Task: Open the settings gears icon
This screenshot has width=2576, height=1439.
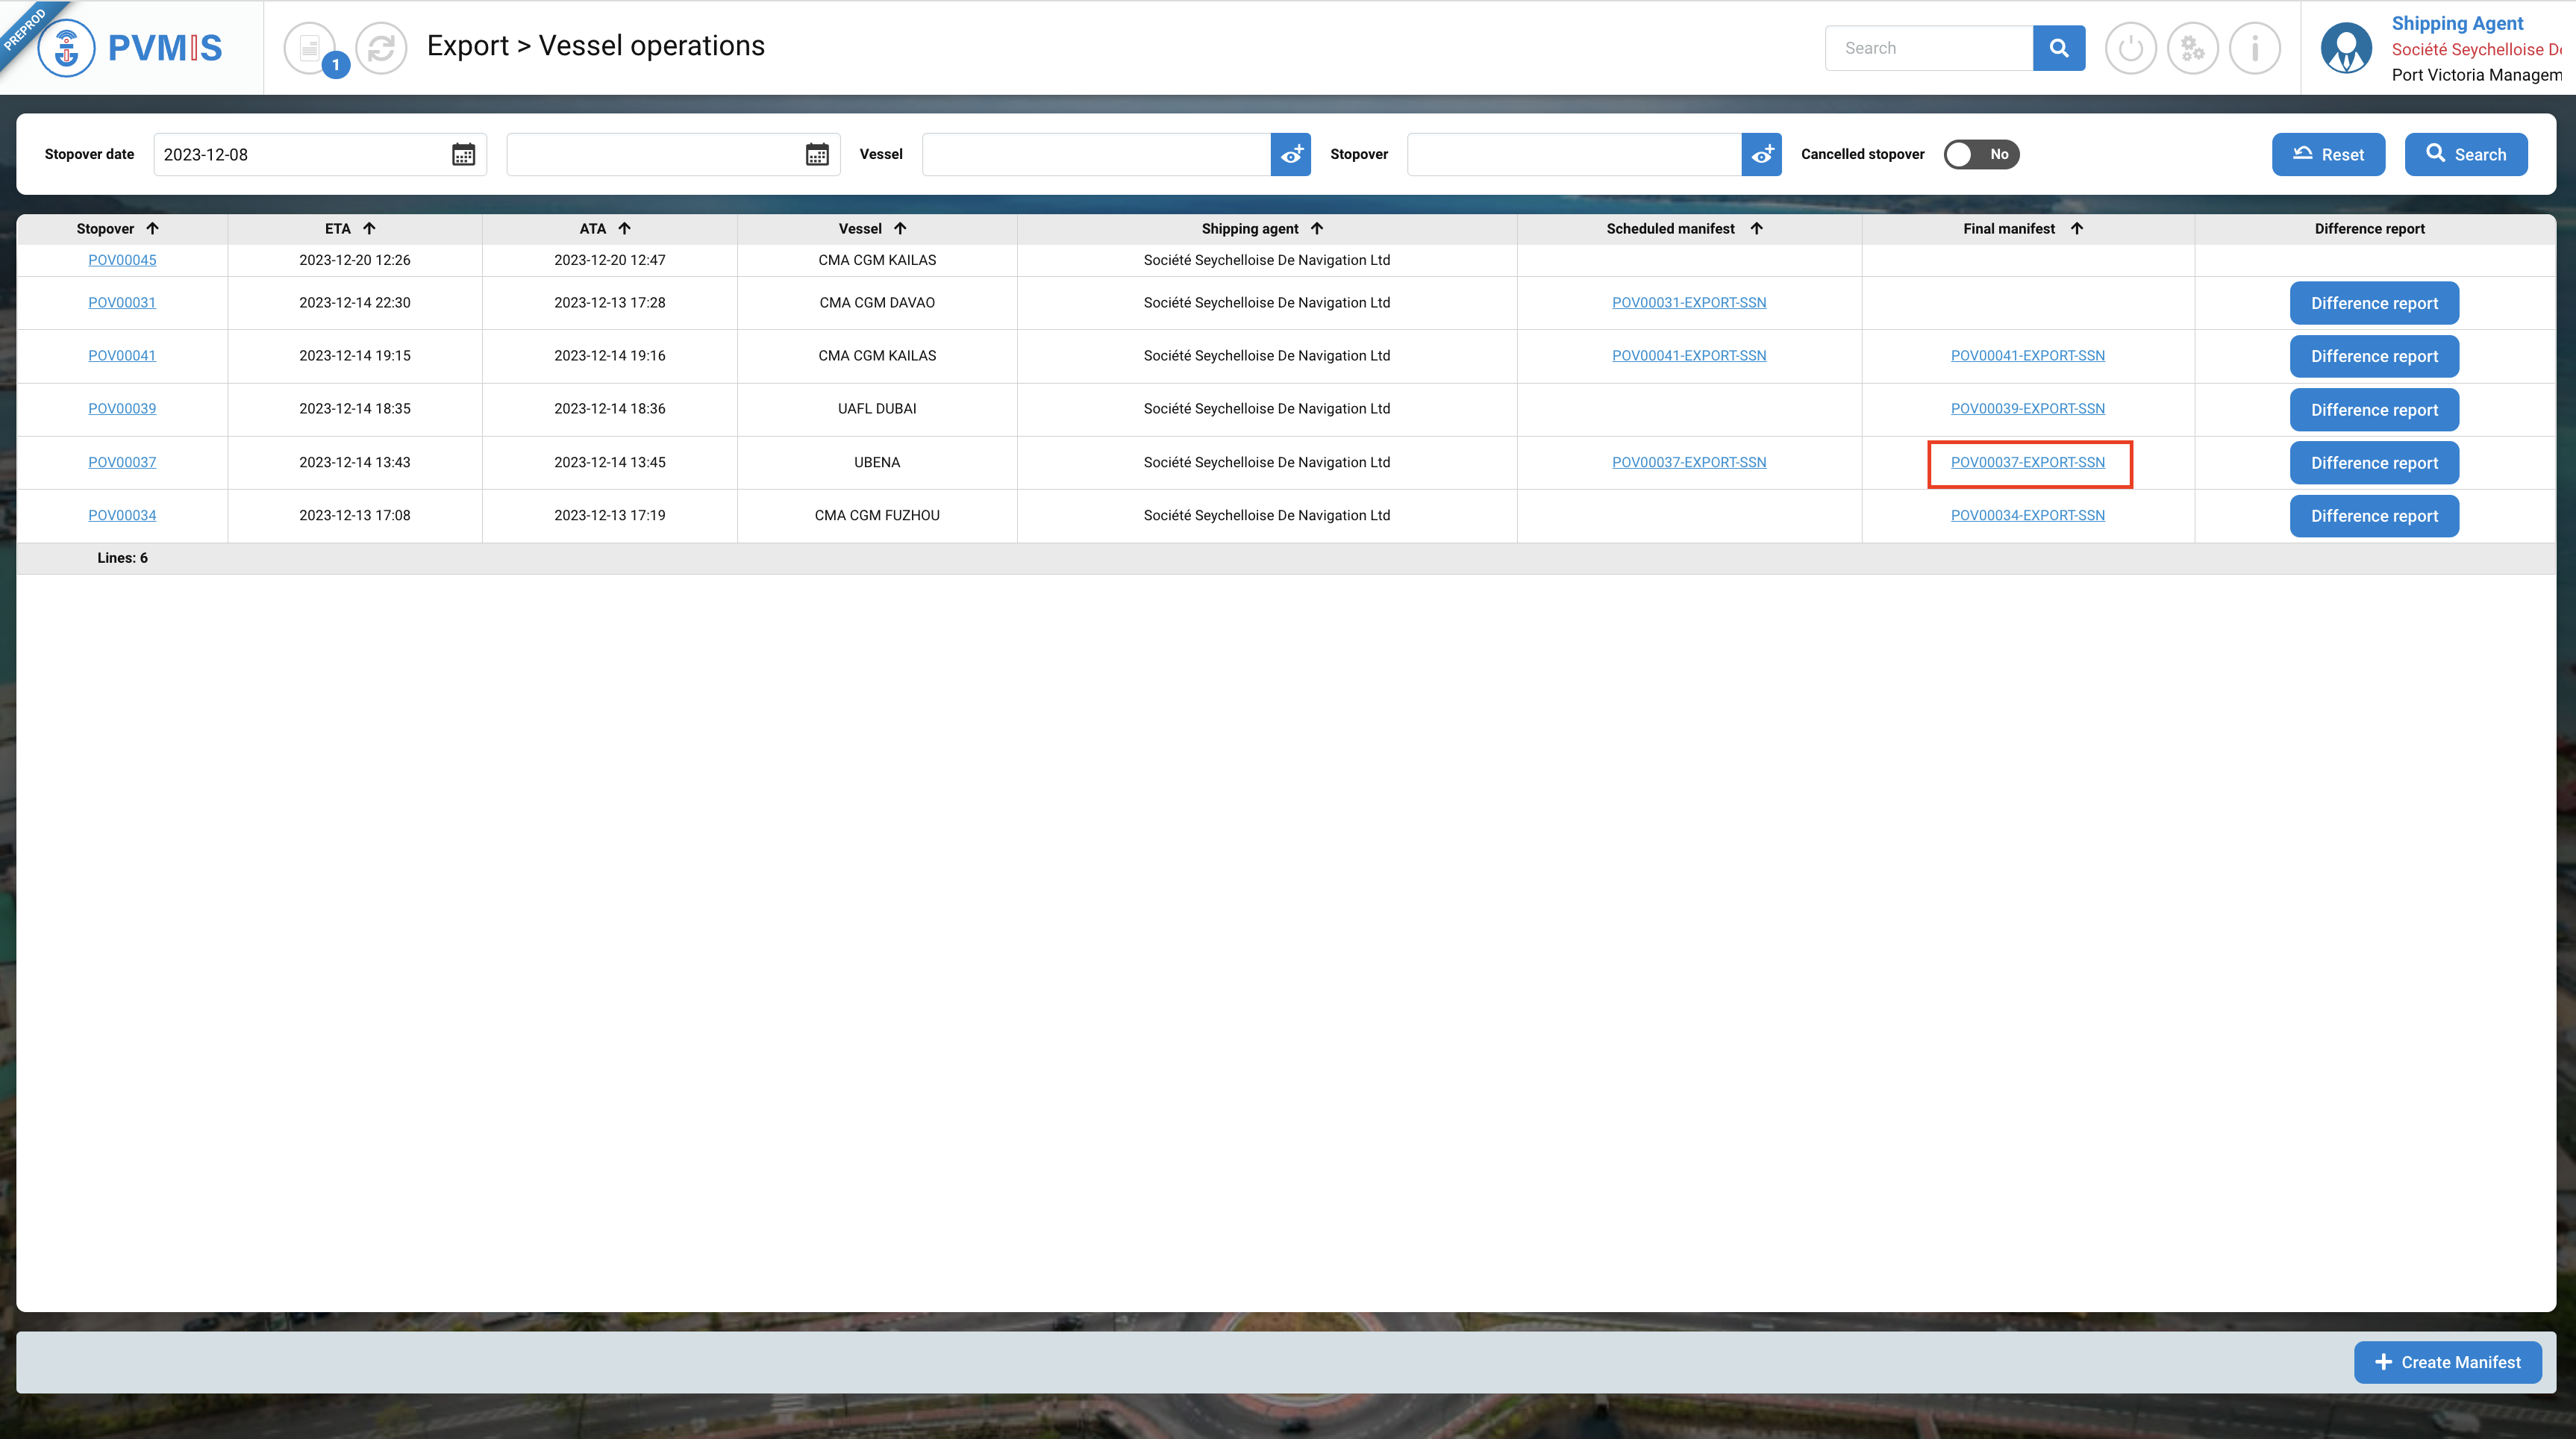Action: click(x=2192, y=48)
